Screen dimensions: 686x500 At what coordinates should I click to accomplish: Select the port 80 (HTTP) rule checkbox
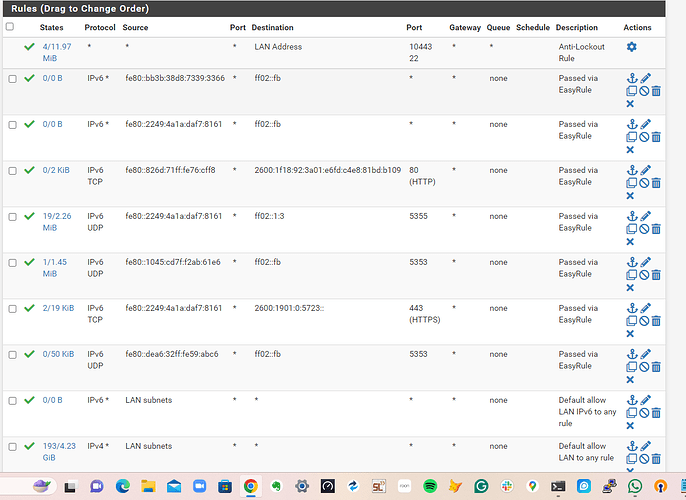pyautogui.click(x=13, y=171)
